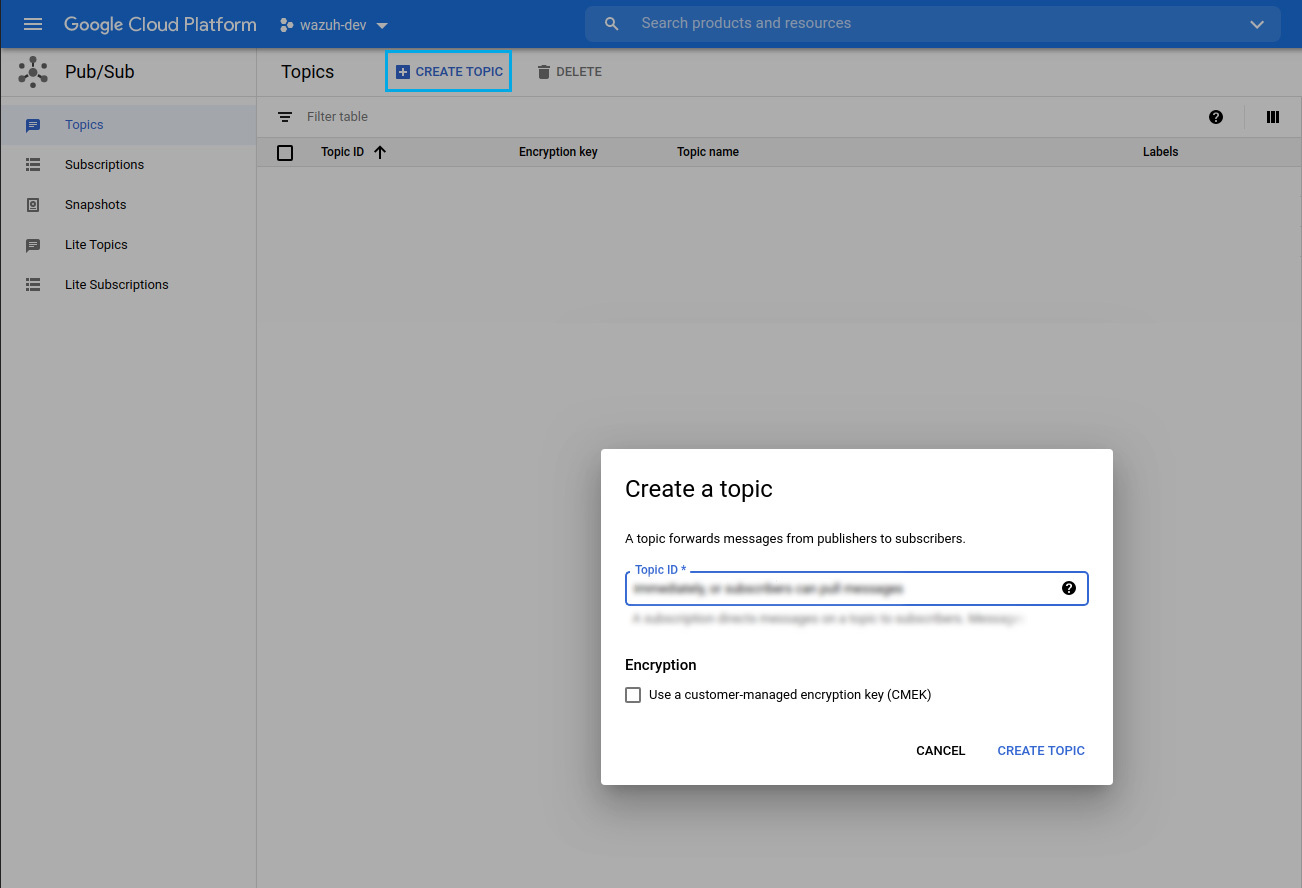1302x888 pixels.
Task: Open the hamburger navigation menu
Action: [x=33, y=24]
